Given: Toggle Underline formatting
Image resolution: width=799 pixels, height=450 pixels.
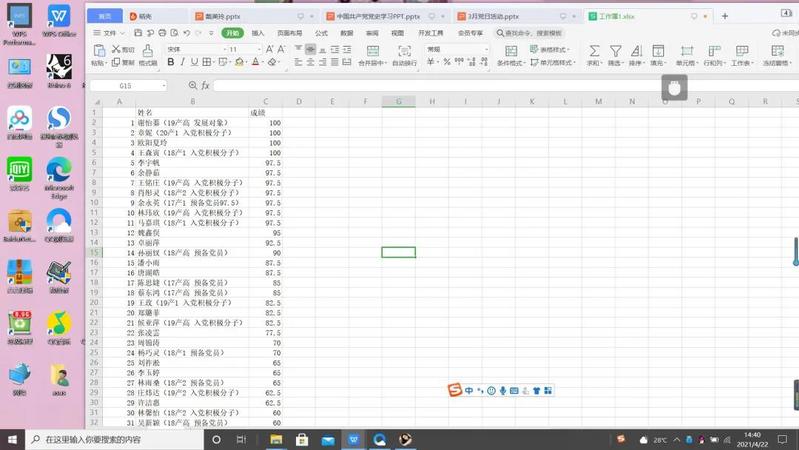Looking at the screenshot, I should coord(194,62).
